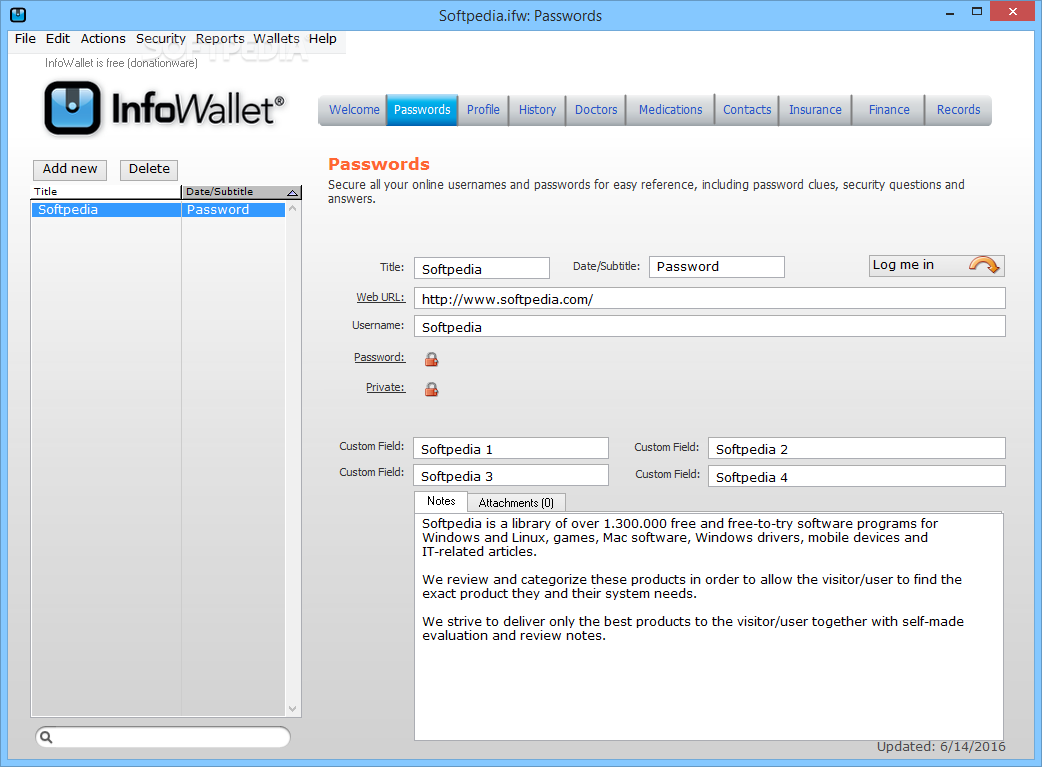Open the Wallets menu
Screen dimensions: 1042x767
coord(276,39)
